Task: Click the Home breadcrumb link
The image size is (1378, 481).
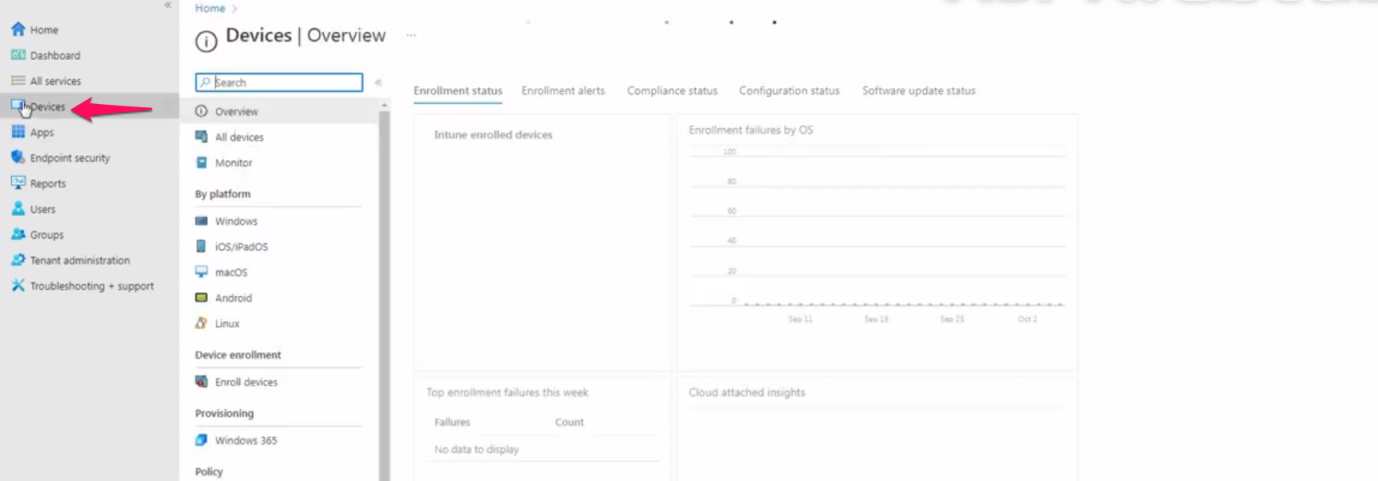Action: click(210, 8)
